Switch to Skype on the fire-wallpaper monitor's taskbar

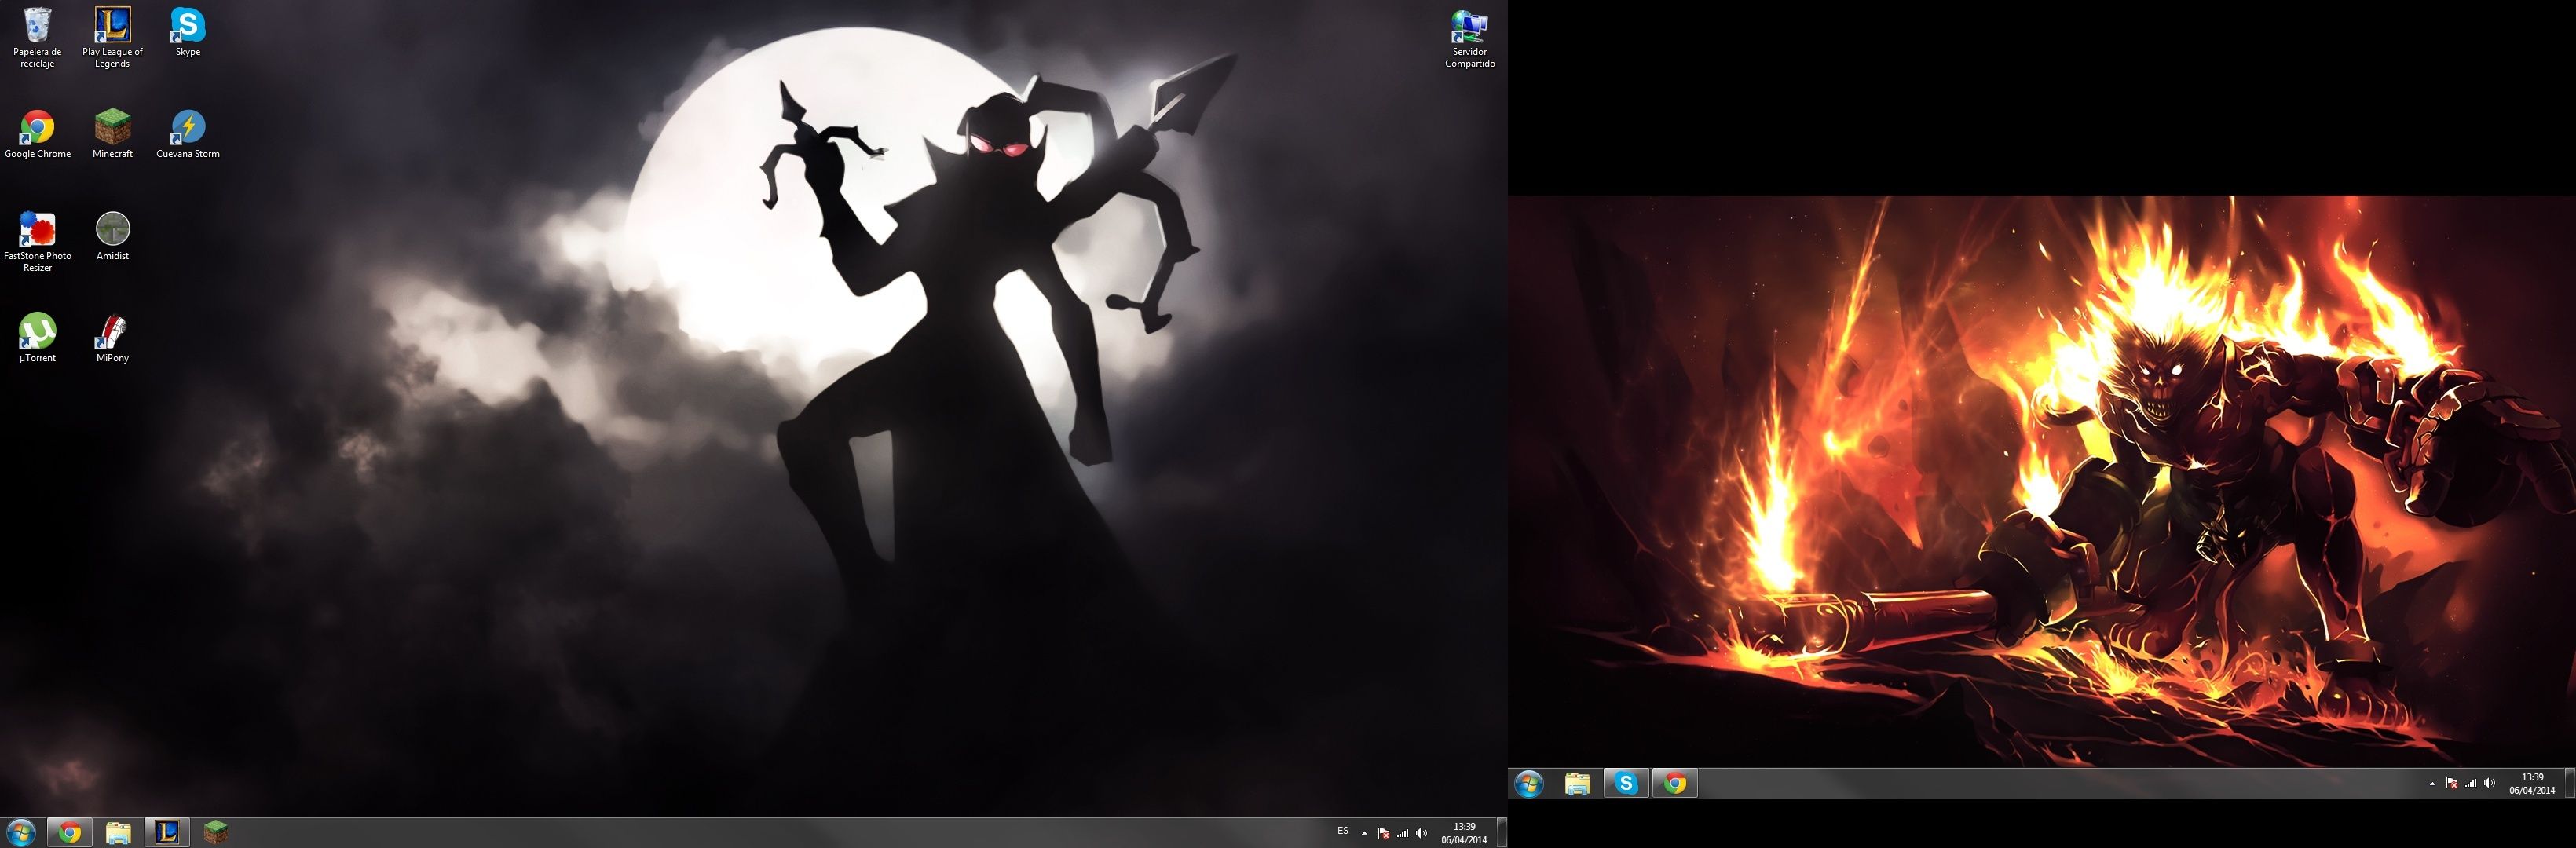click(1627, 784)
